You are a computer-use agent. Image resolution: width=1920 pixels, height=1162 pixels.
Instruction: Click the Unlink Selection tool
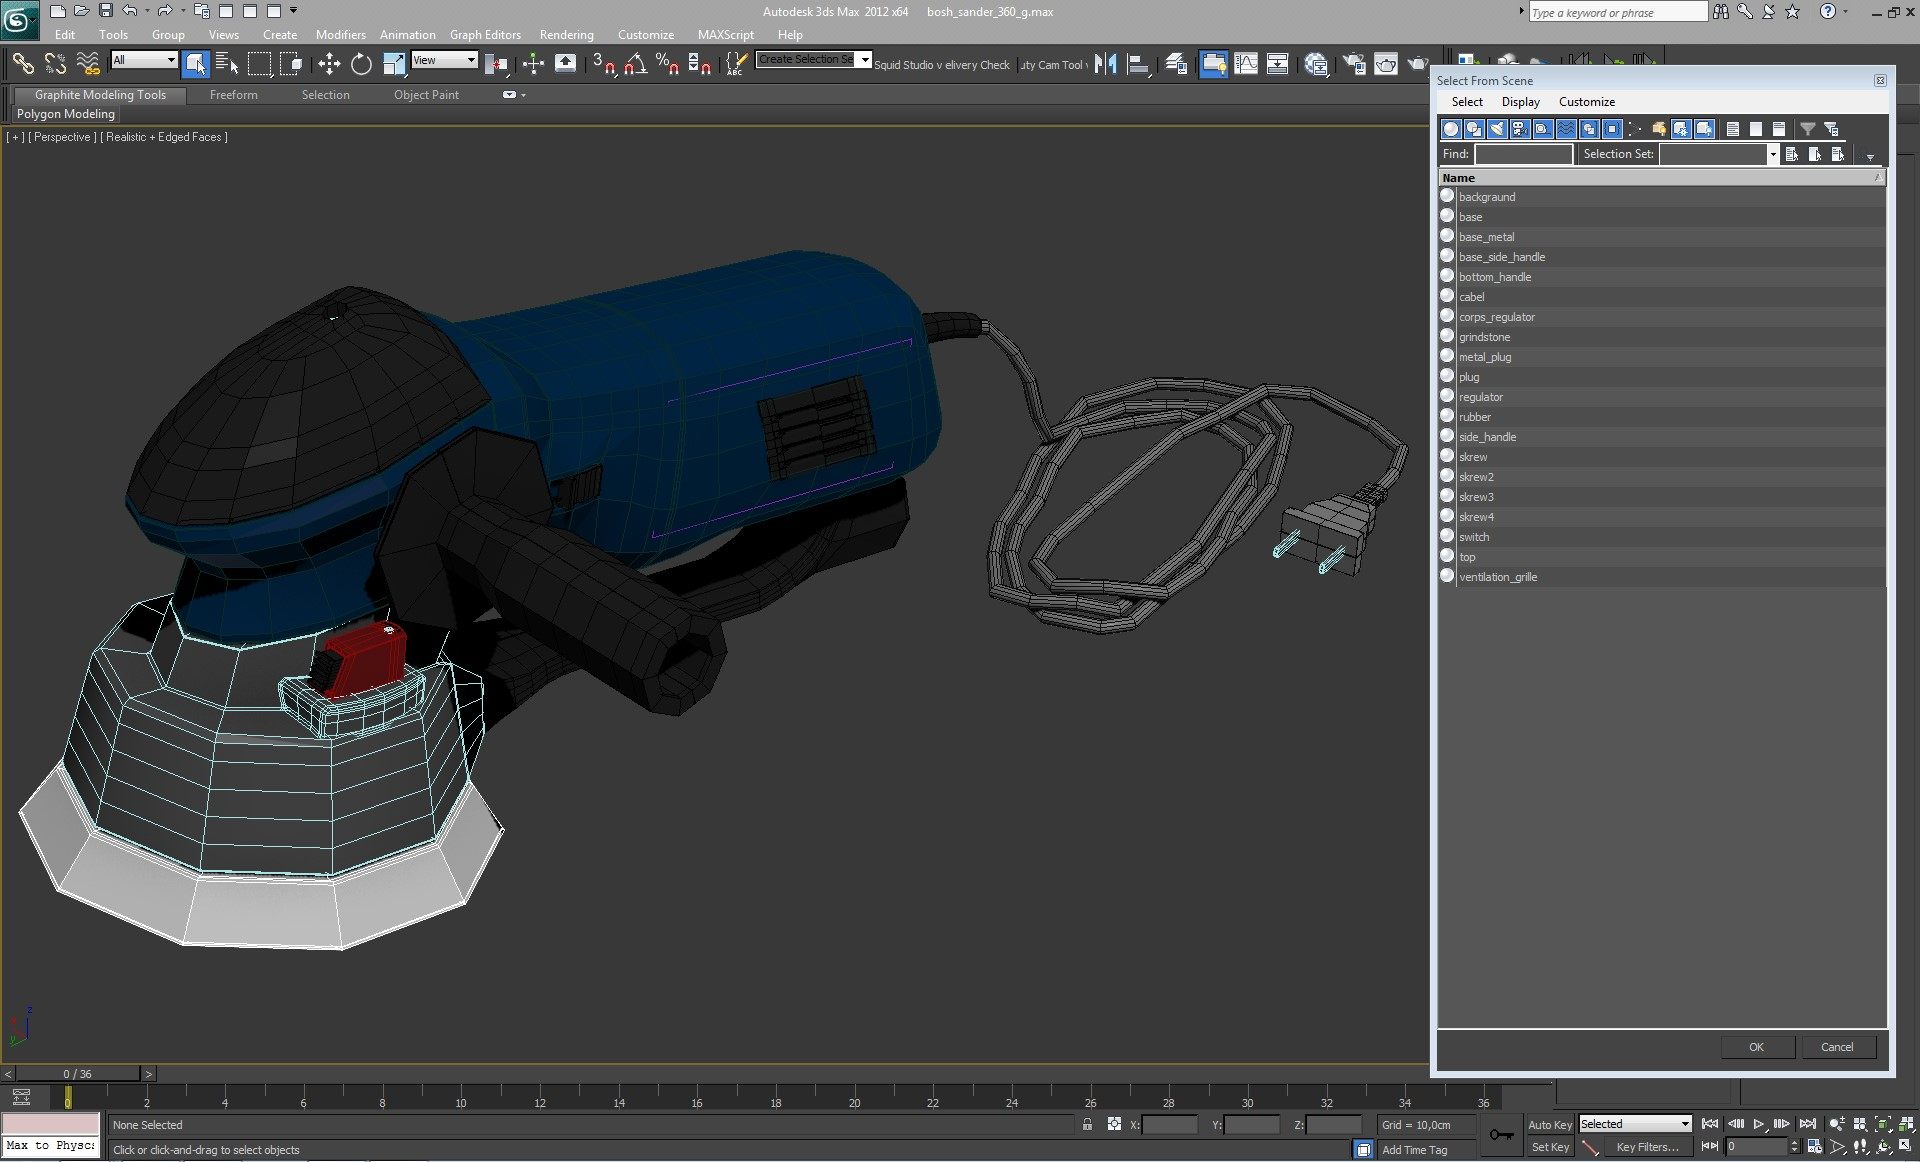point(55,64)
